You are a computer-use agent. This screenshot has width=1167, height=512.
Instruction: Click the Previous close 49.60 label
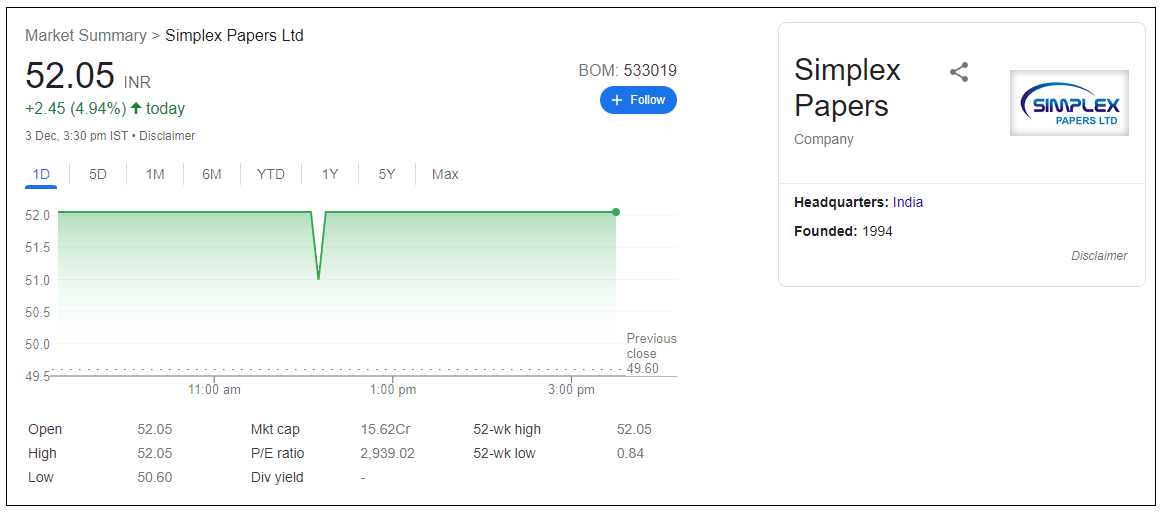(x=651, y=353)
